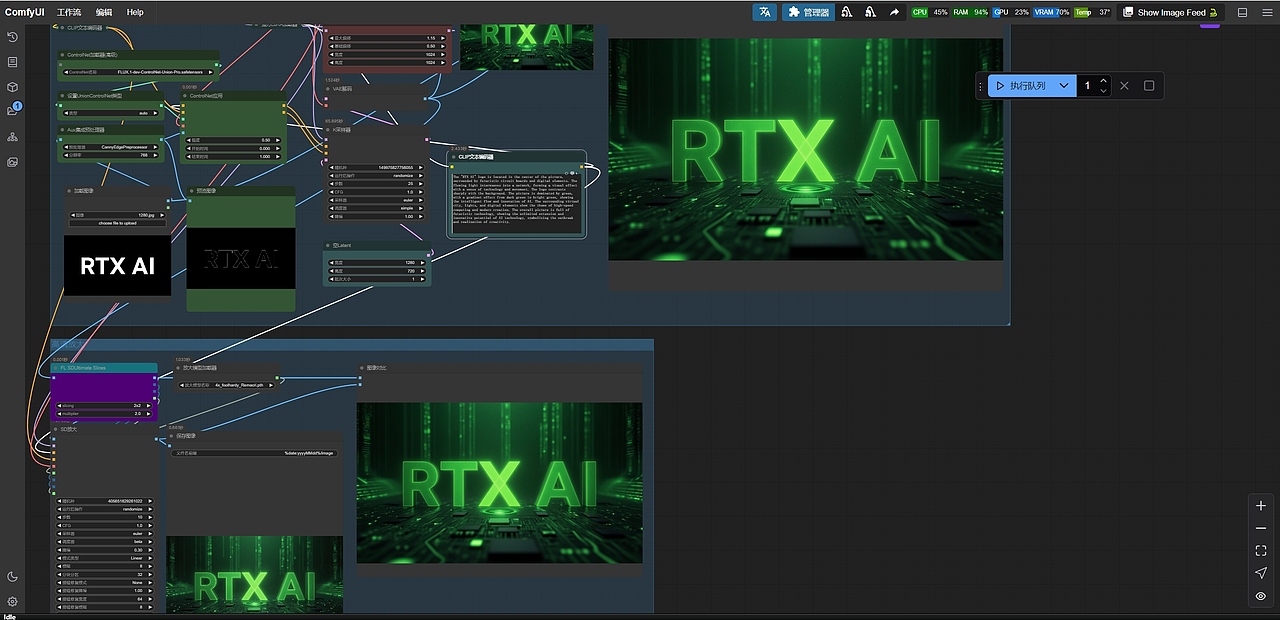Click the VRAM usage monitor
The image size is (1280, 620).
click(1052, 12)
